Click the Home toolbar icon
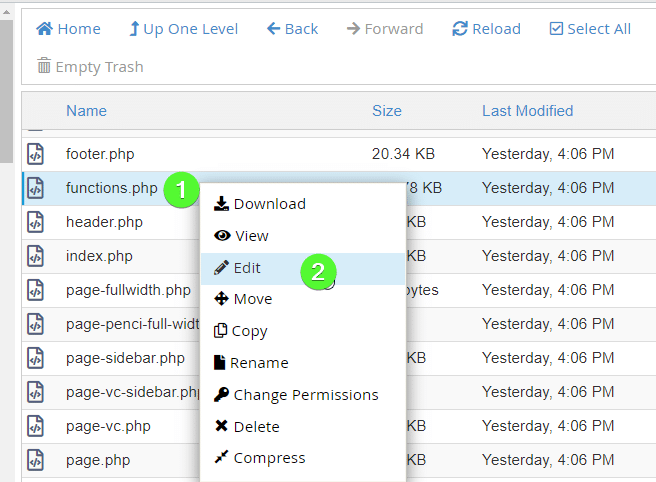This screenshot has width=656, height=482. click(45, 29)
